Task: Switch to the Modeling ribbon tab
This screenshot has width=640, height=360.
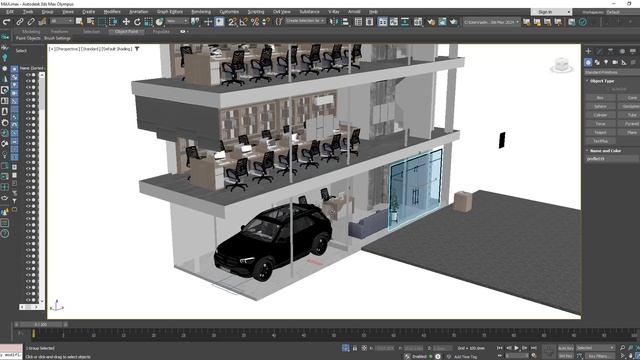Action: click(x=31, y=31)
